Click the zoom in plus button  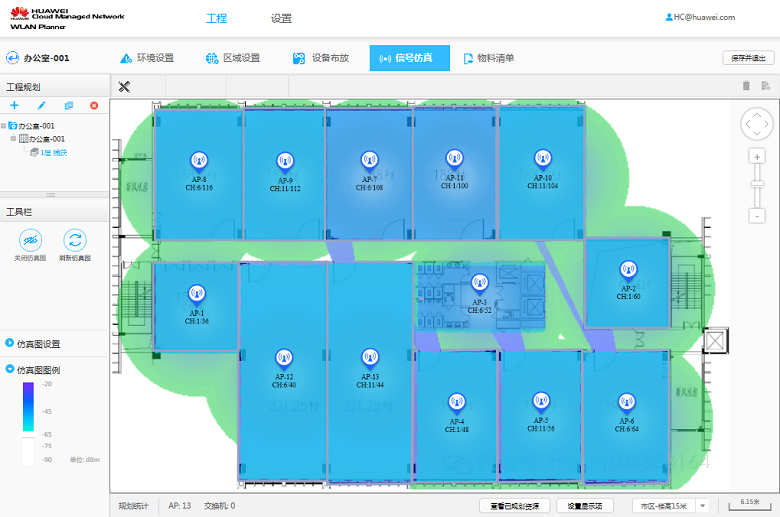click(x=757, y=157)
